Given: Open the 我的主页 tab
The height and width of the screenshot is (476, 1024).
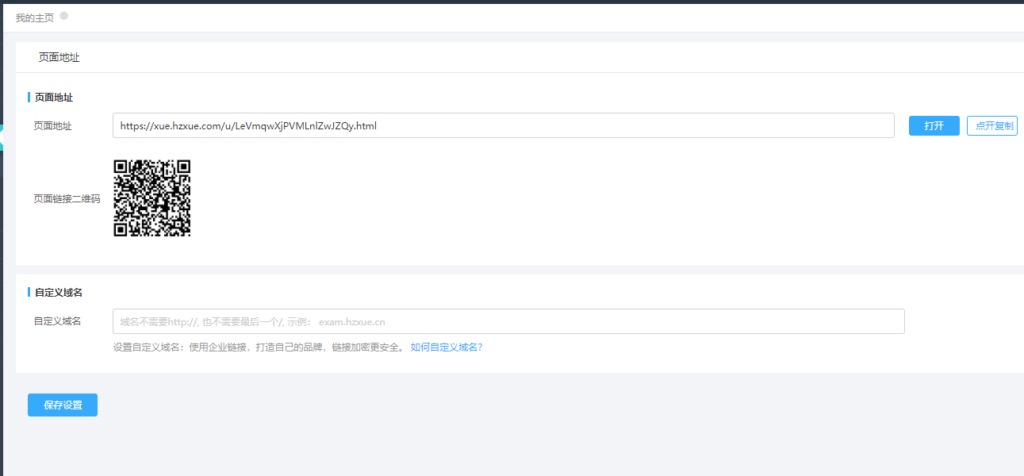Looking at the screenshot, I should 35,18.
